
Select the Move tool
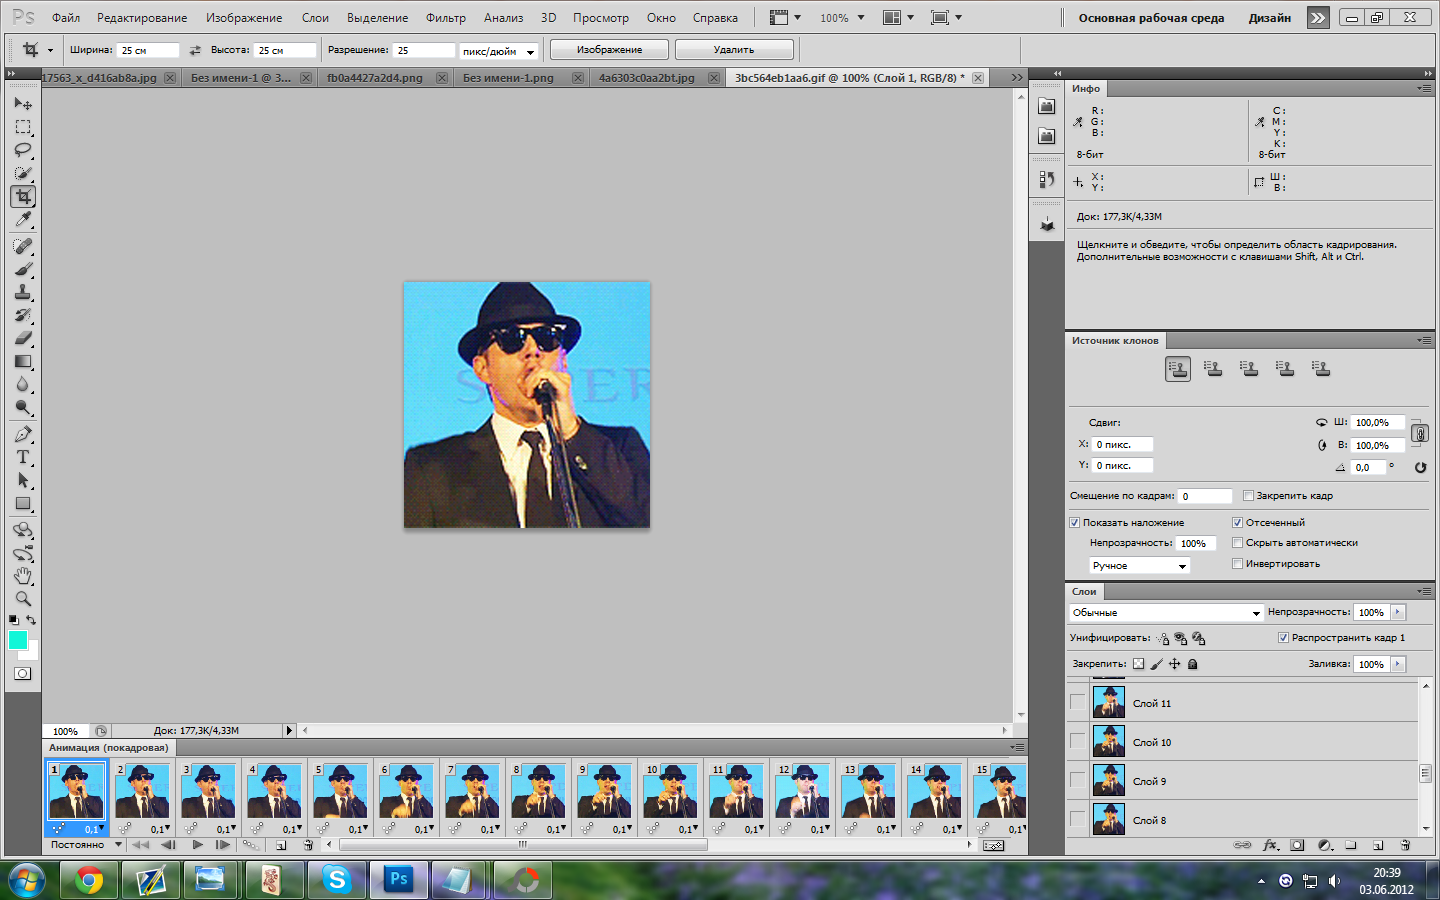(23, 103)
